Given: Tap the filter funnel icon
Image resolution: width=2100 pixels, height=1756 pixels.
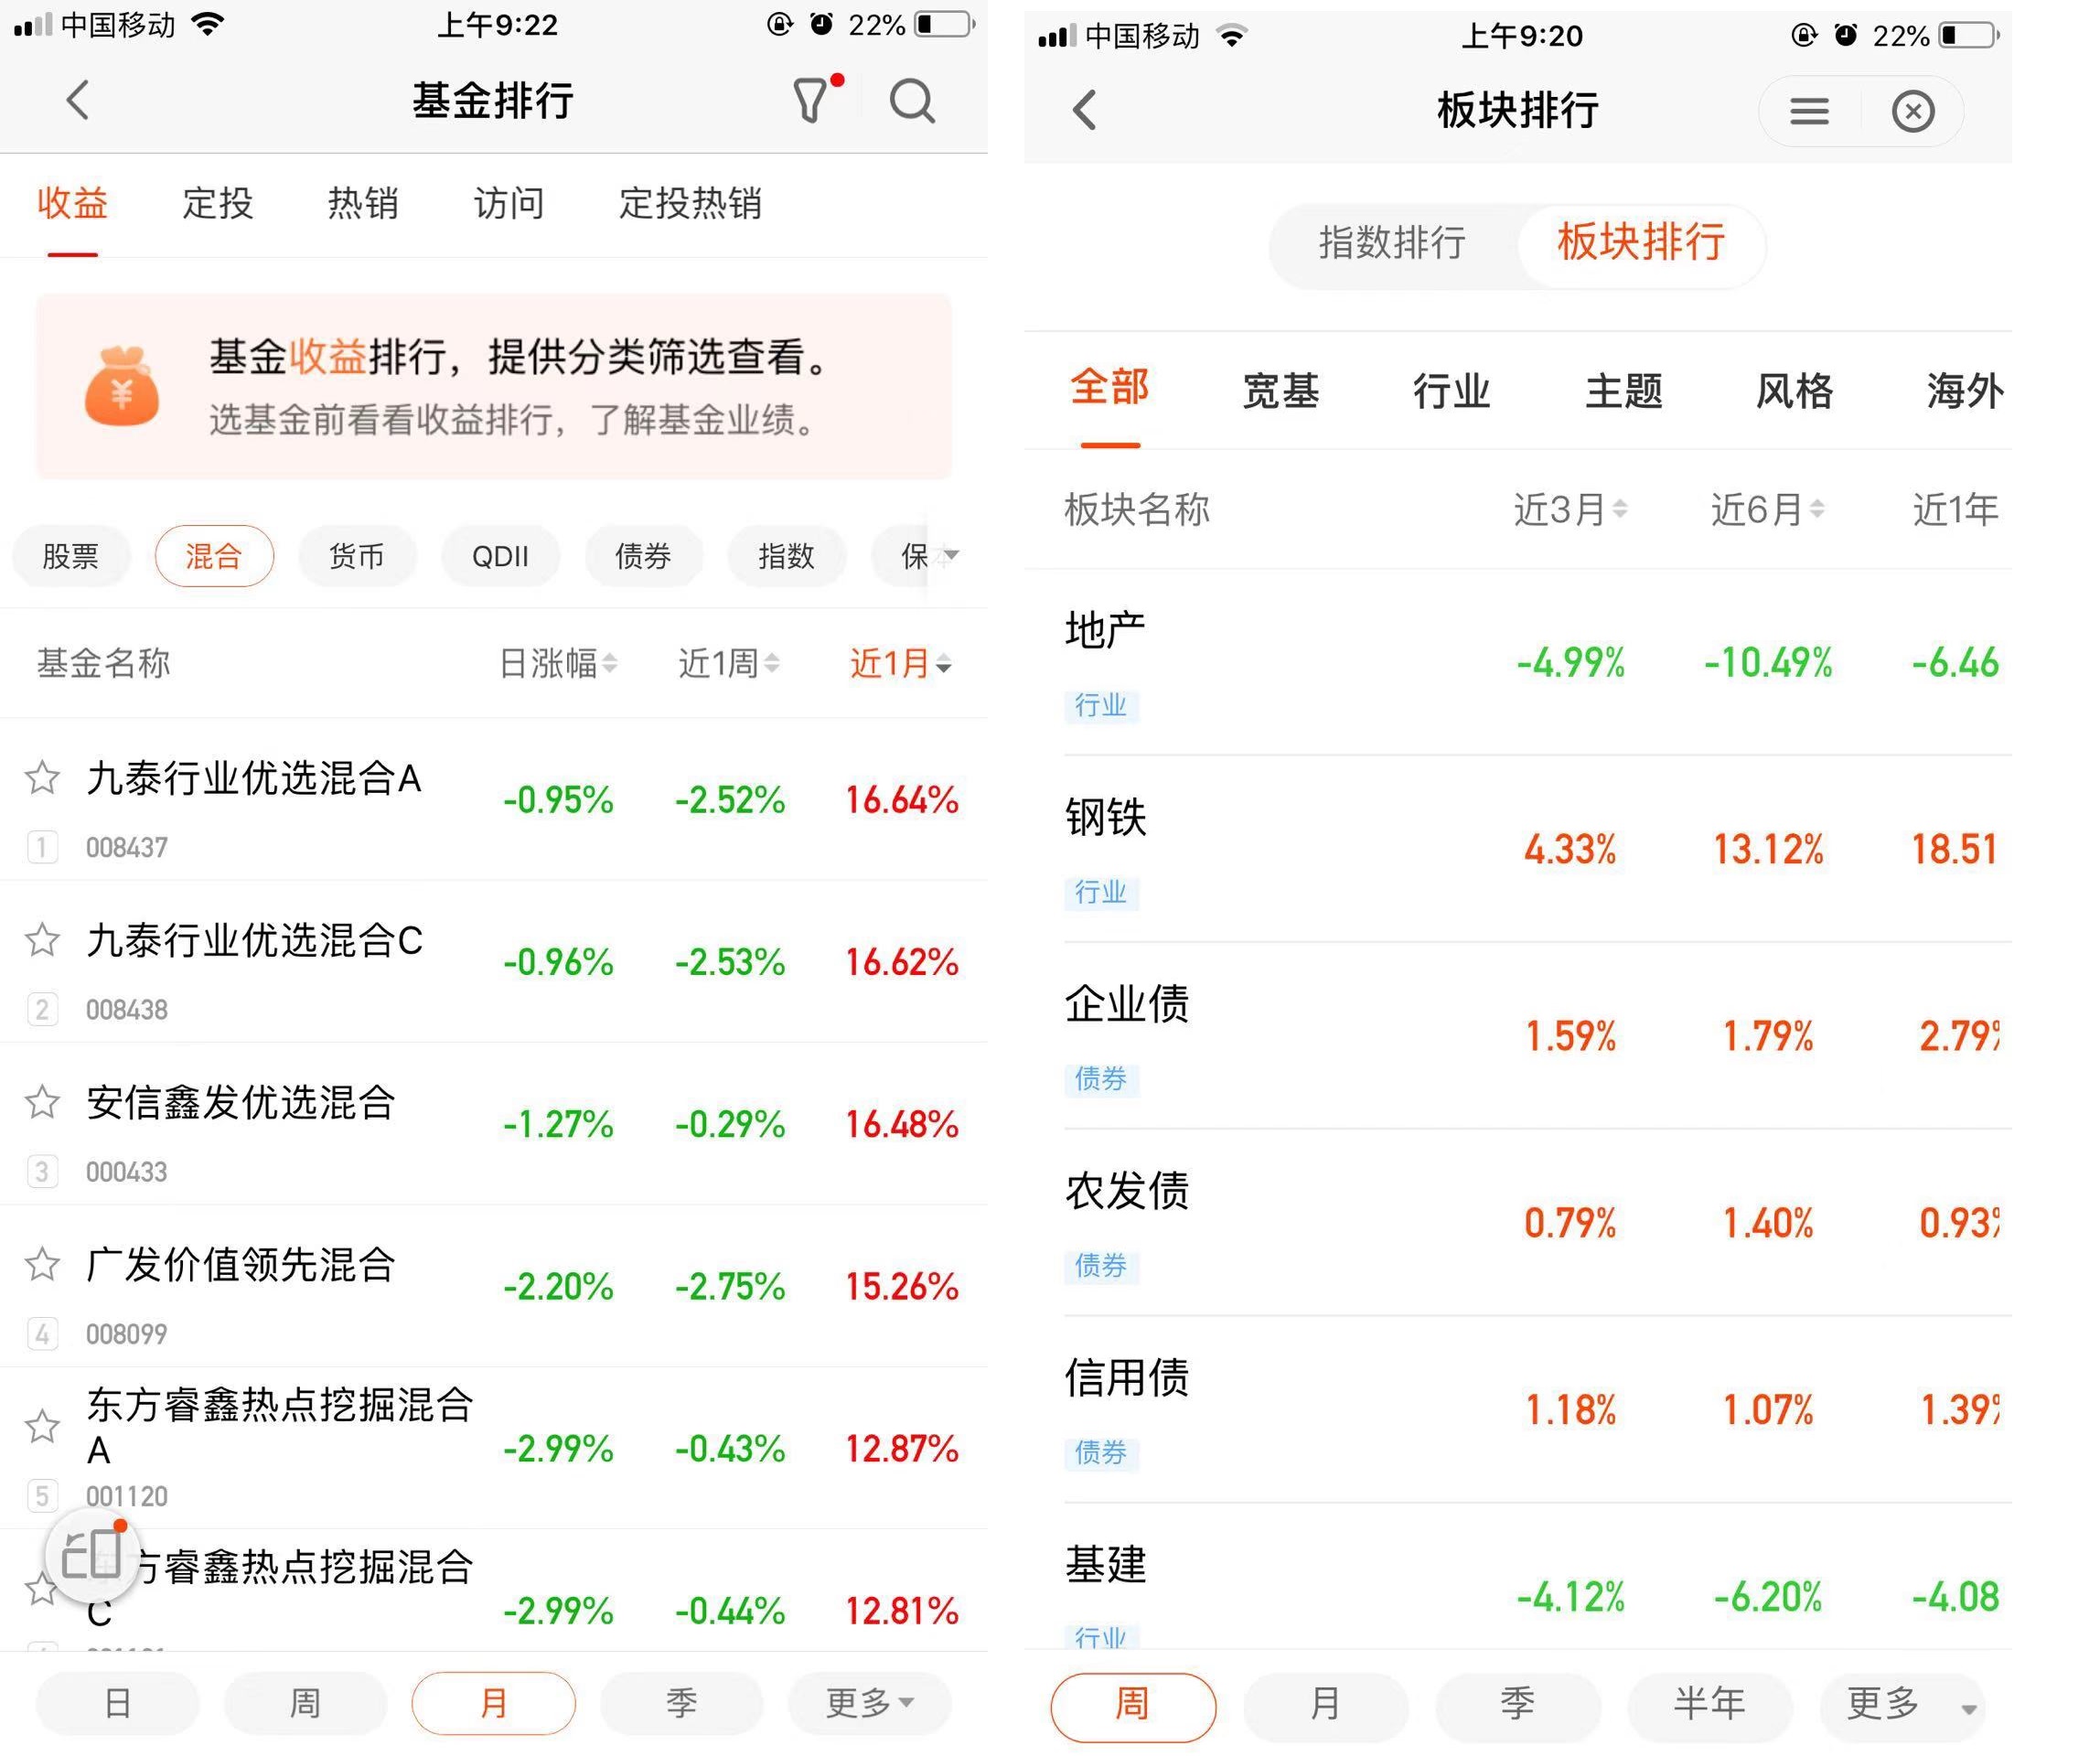Looking at the screenshot, I should coord(811,101).
